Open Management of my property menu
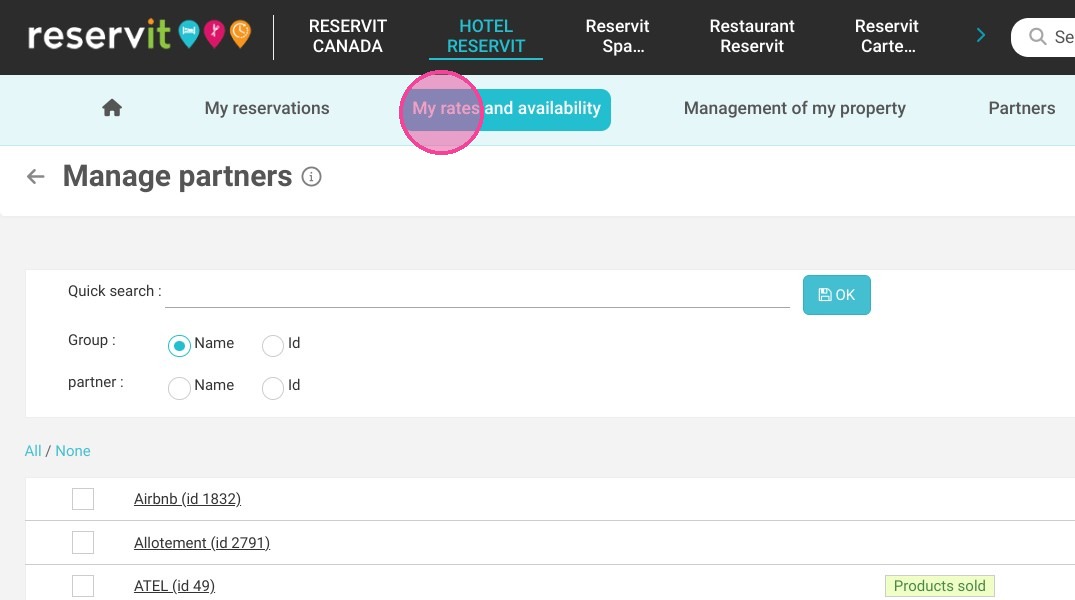This screenshot has height=600, width=1075. pyautogui.click(x=795, y=108)
